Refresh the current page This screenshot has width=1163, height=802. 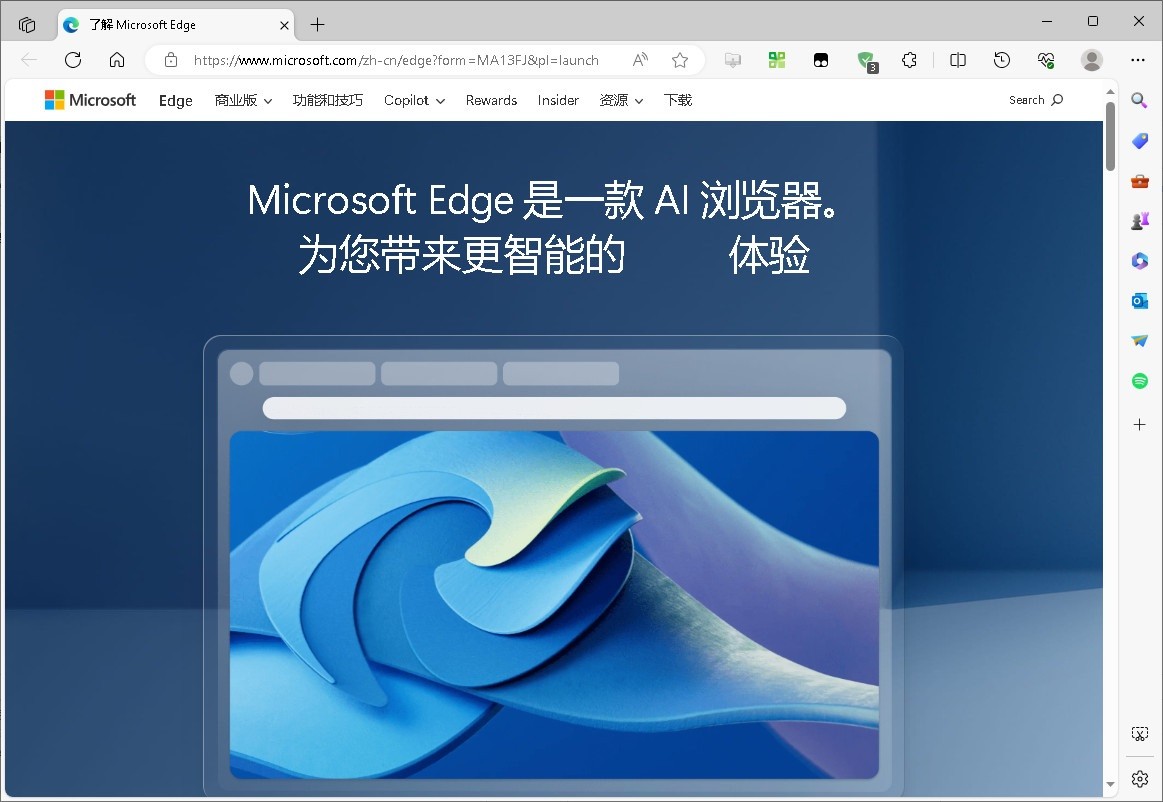pos(73,60)
